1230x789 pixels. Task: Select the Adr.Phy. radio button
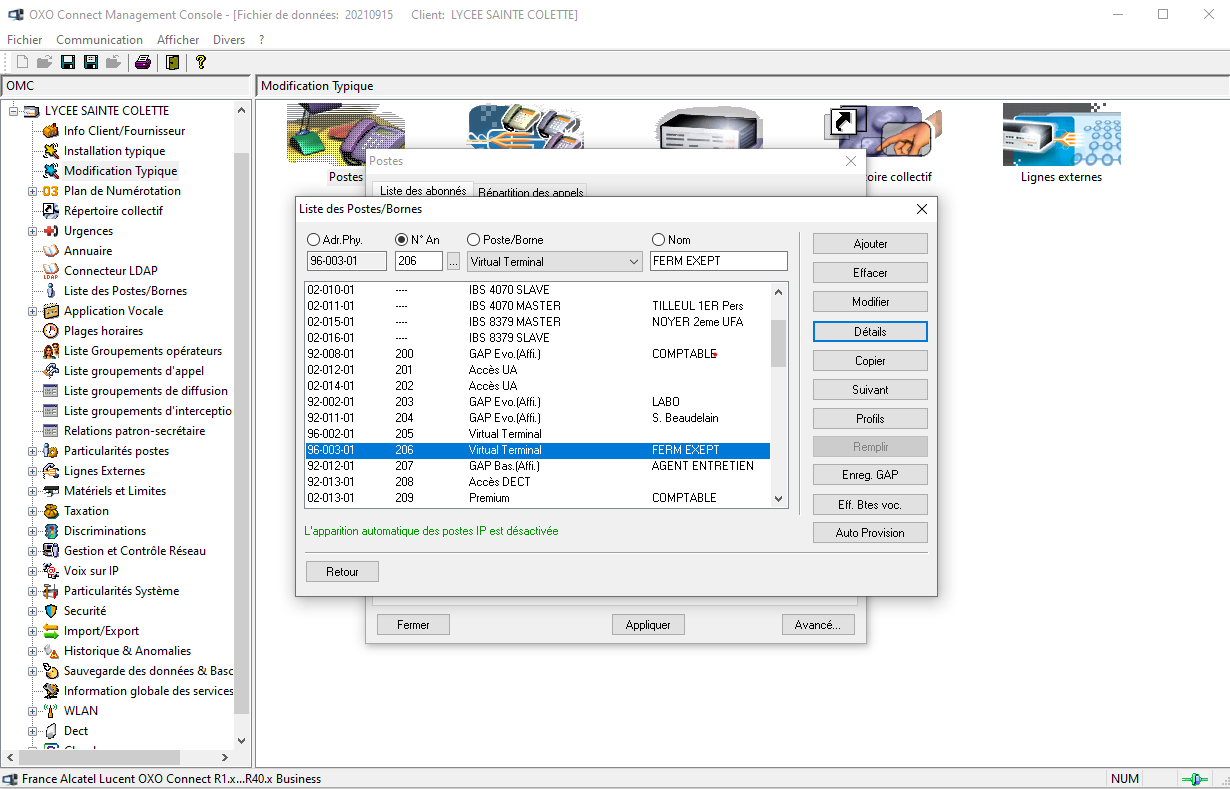314,240
